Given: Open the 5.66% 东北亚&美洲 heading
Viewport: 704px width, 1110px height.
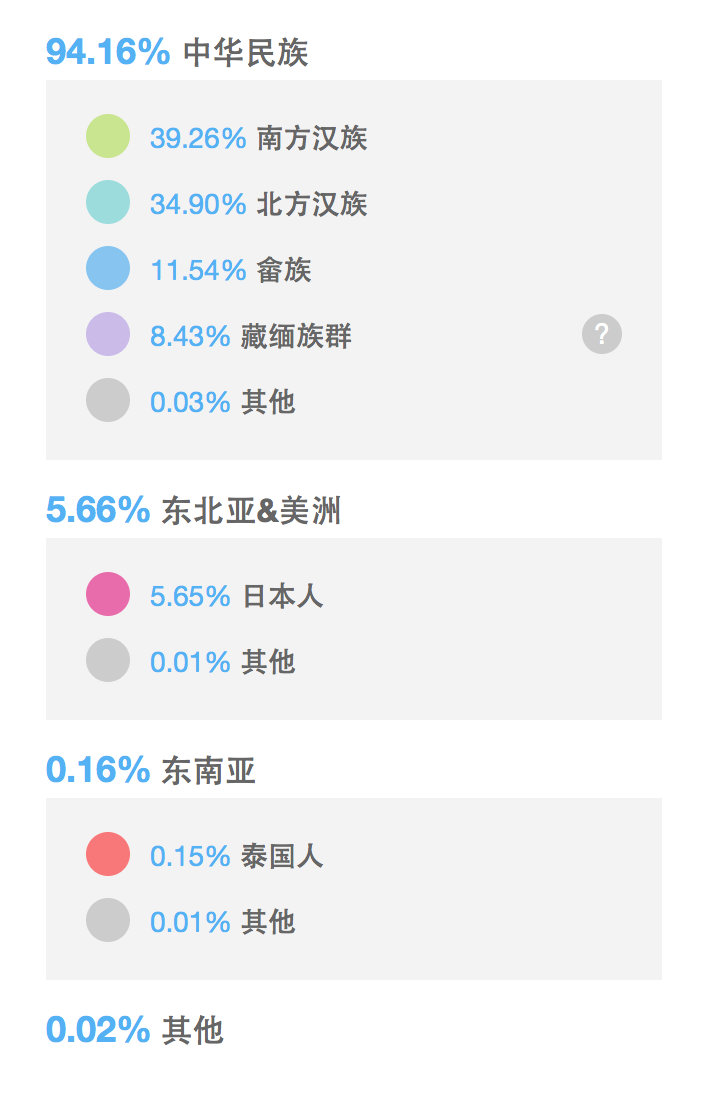Looking at the screenshot, I should (x=193, y=510).
